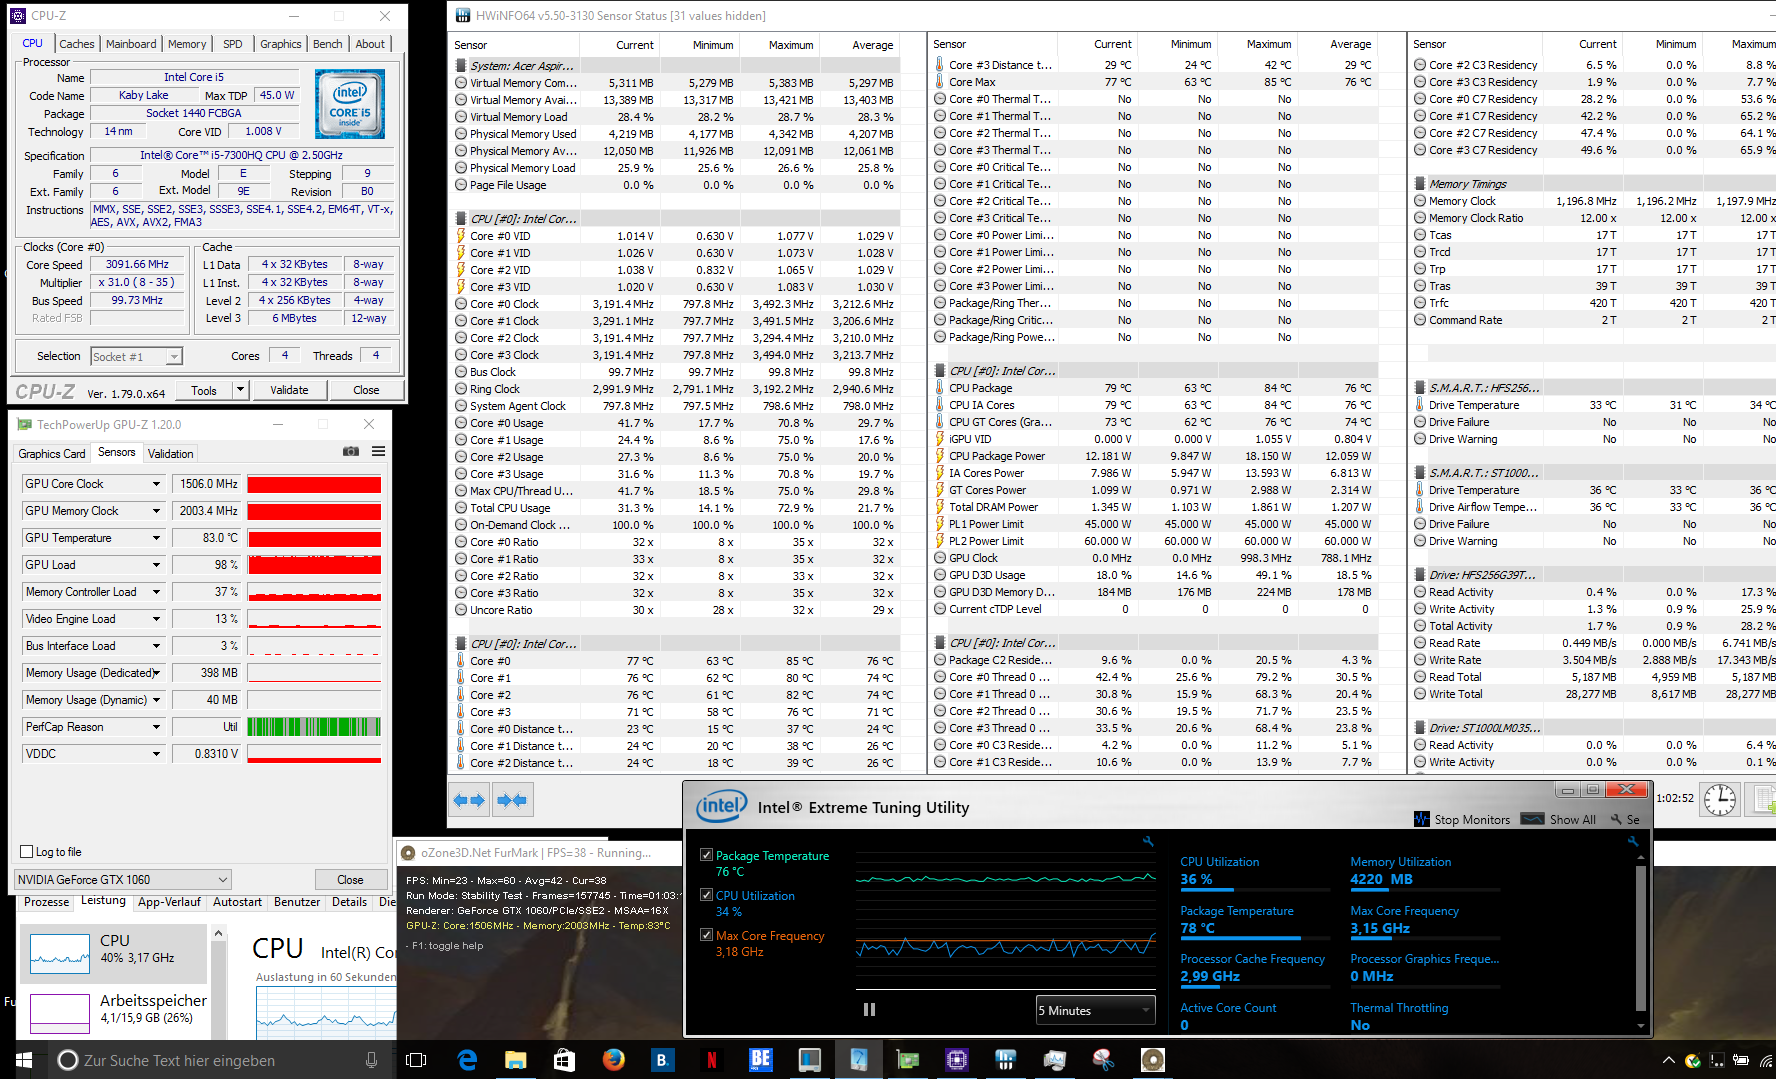Enable the Log to file checkbox

[x=27, y=852]
